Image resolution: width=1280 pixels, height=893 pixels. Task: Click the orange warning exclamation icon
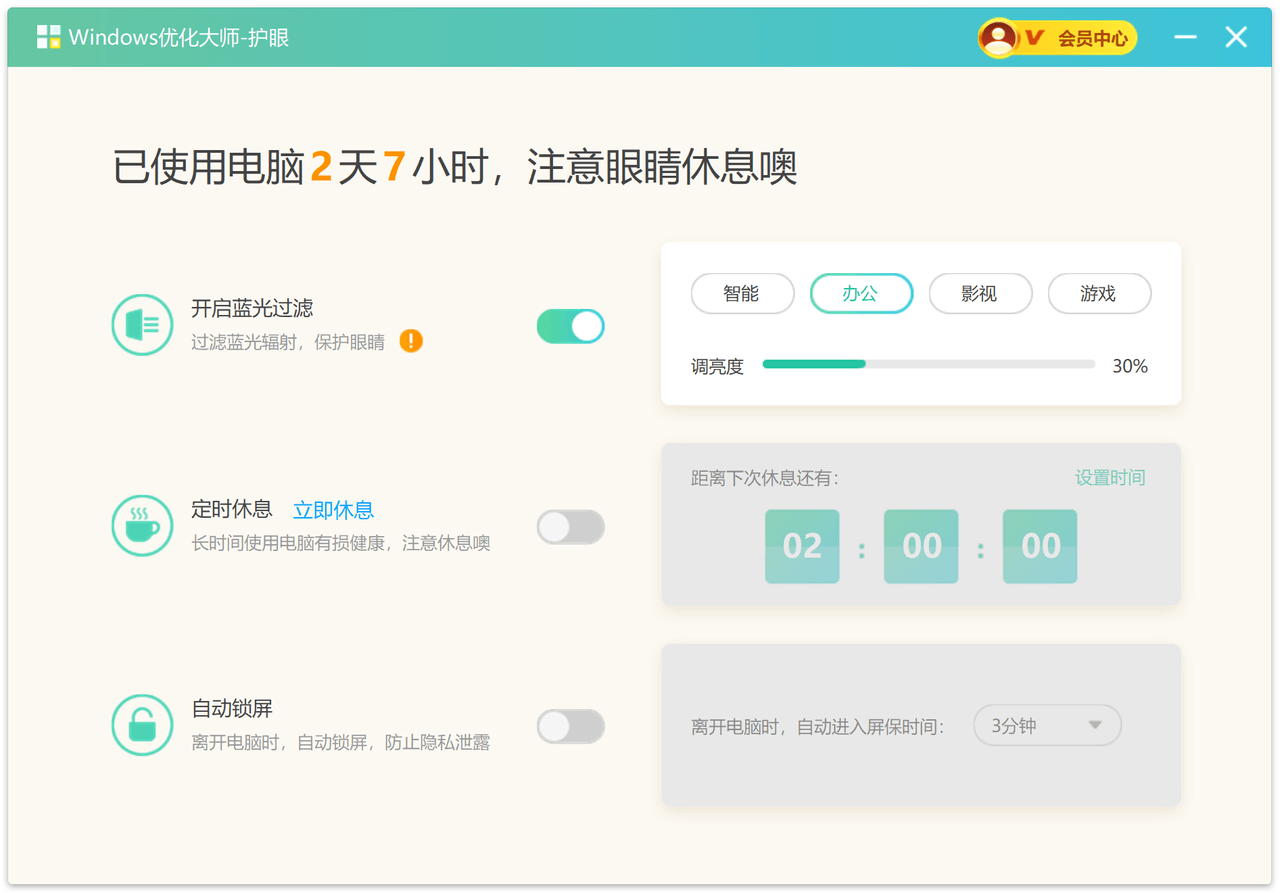point(411,341)
